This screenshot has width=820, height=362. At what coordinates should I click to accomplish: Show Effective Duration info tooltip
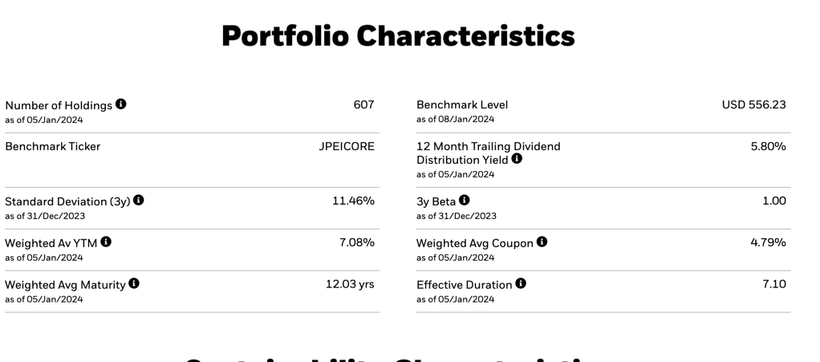coord(520,284)
